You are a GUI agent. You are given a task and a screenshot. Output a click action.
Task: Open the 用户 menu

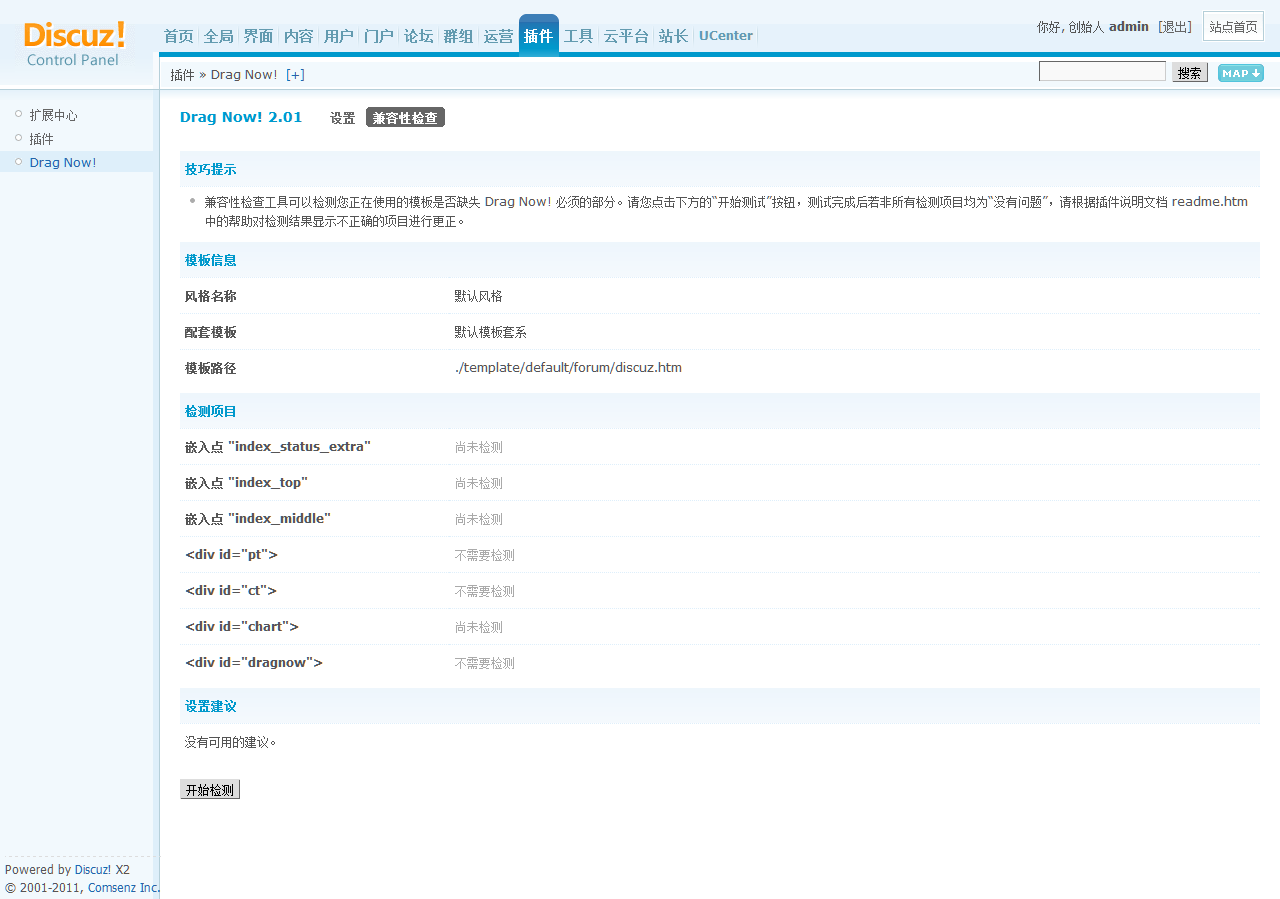coord(339,36)
